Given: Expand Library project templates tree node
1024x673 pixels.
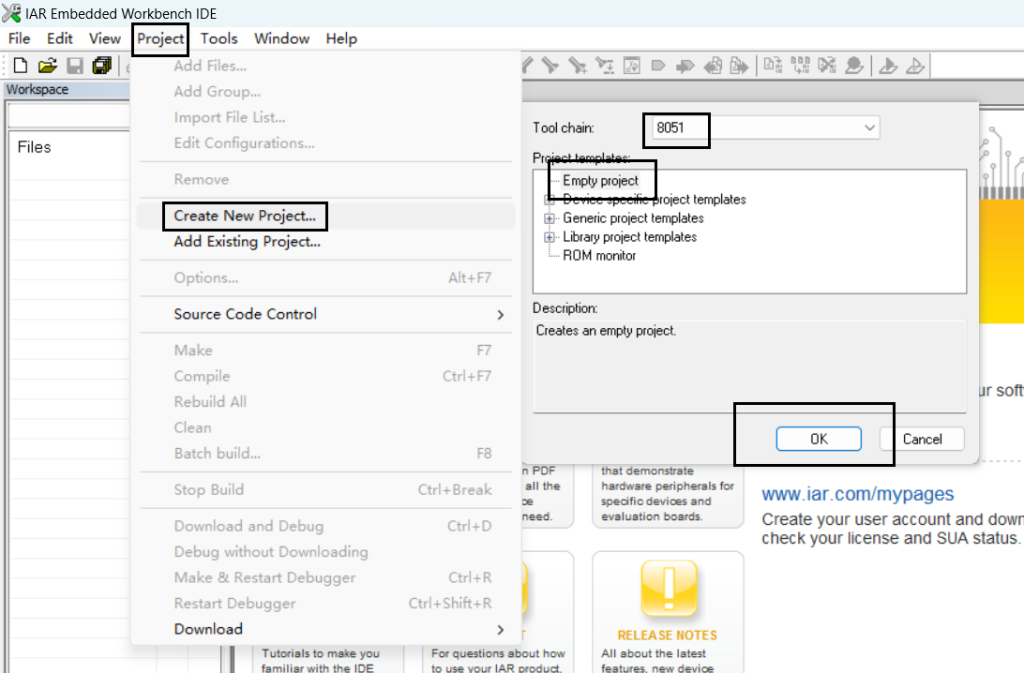Looking at the screenshot, I should [549, 237].
